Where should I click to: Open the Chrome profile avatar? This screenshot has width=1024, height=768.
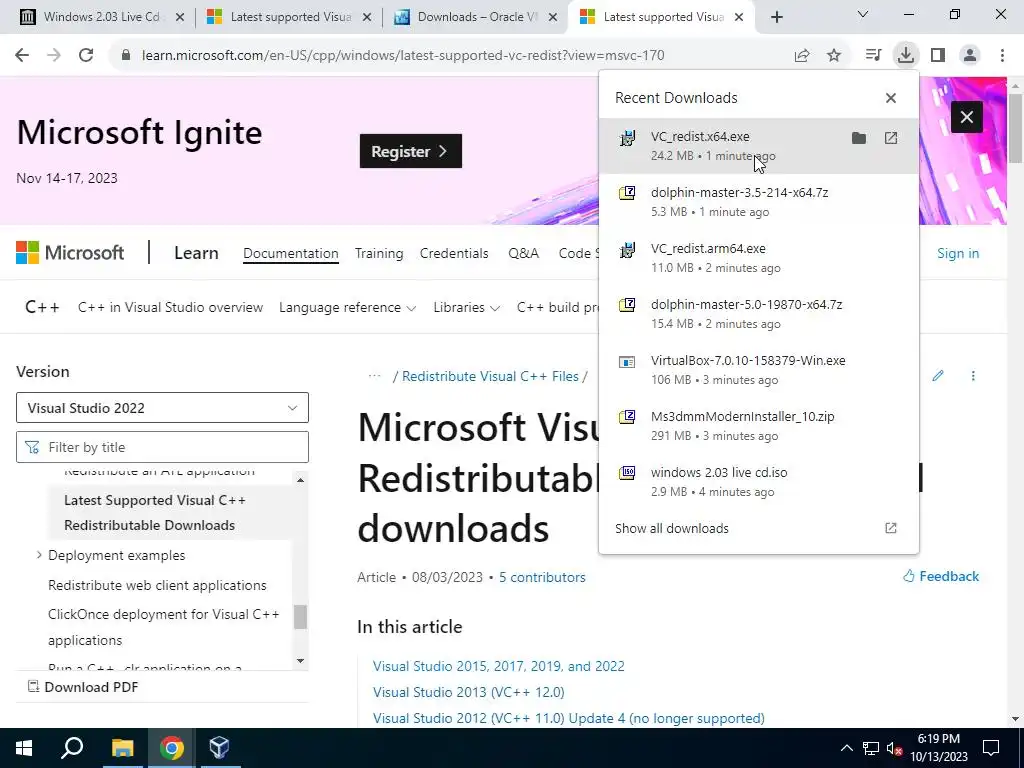coord(970,56)
